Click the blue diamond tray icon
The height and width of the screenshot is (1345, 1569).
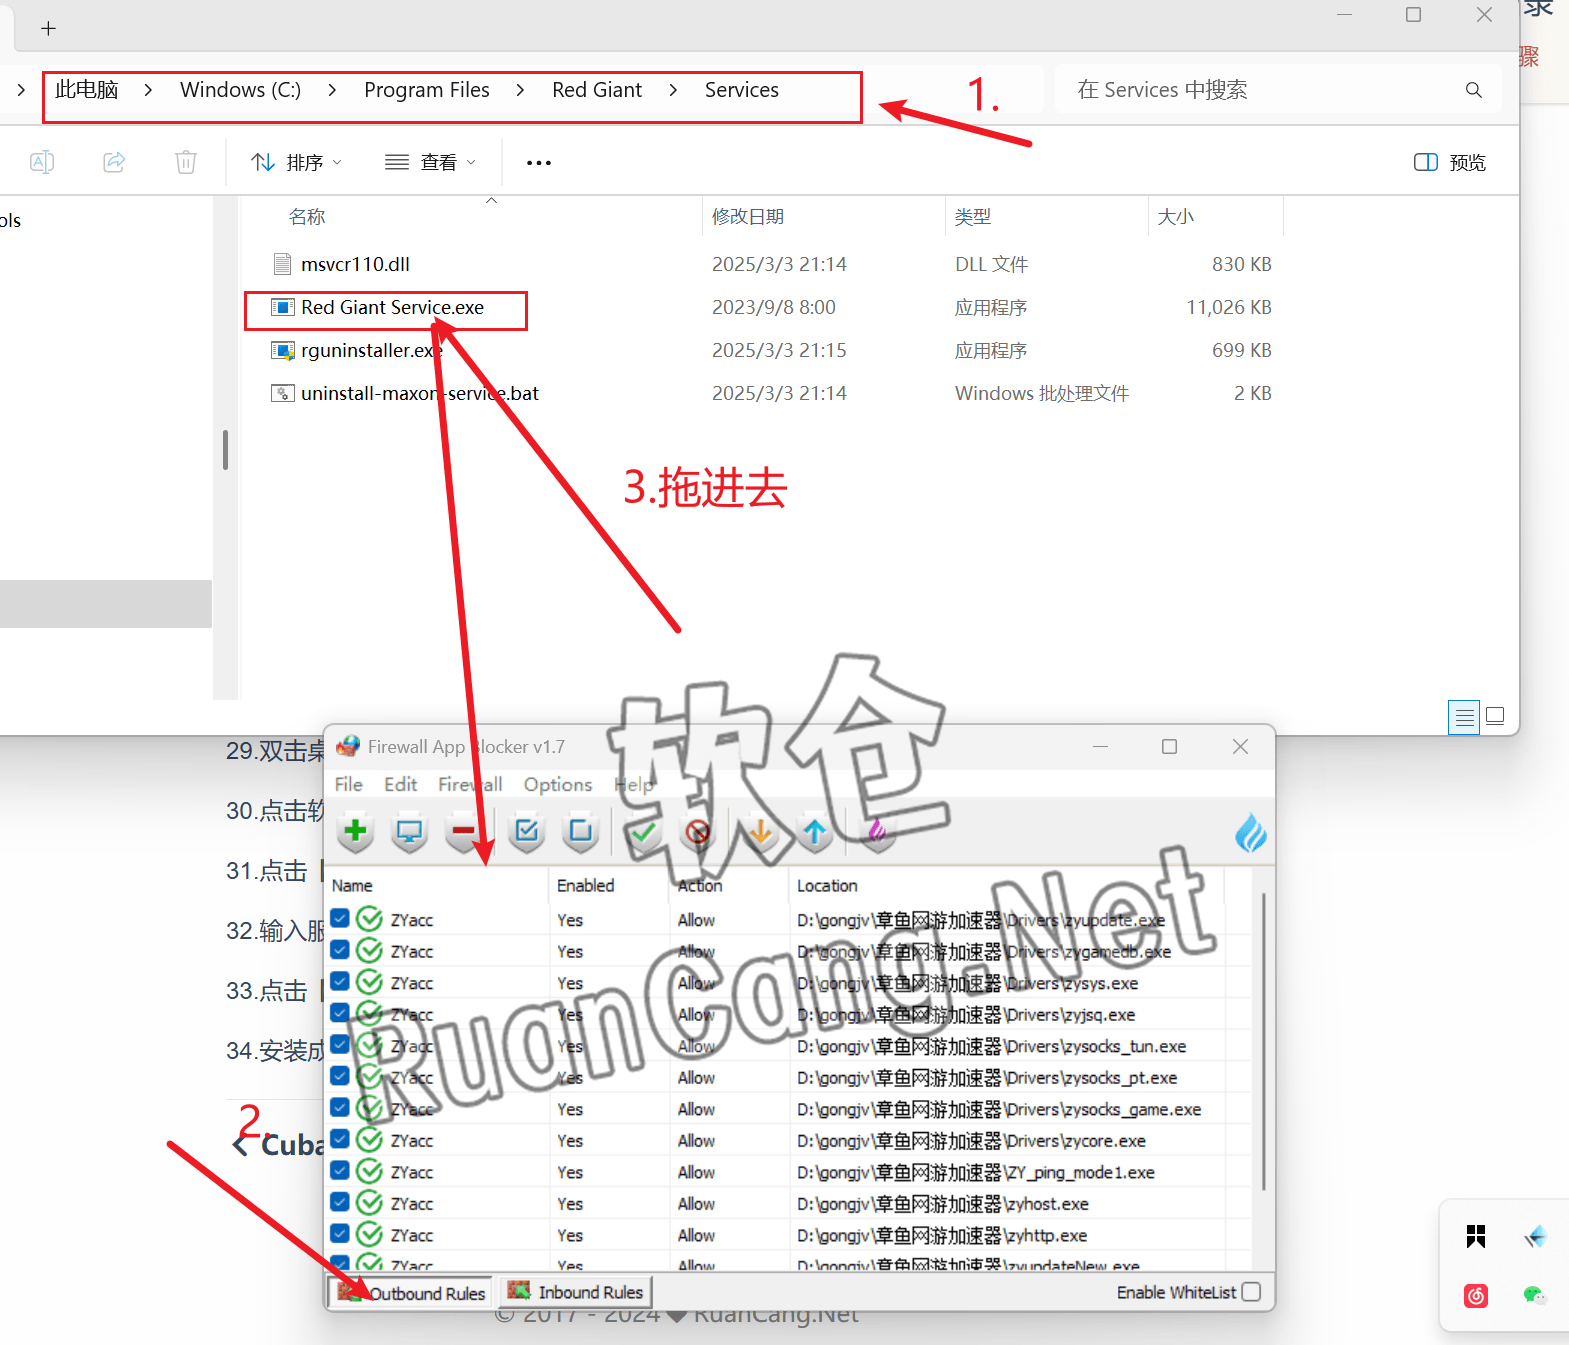point(1535,1237)
